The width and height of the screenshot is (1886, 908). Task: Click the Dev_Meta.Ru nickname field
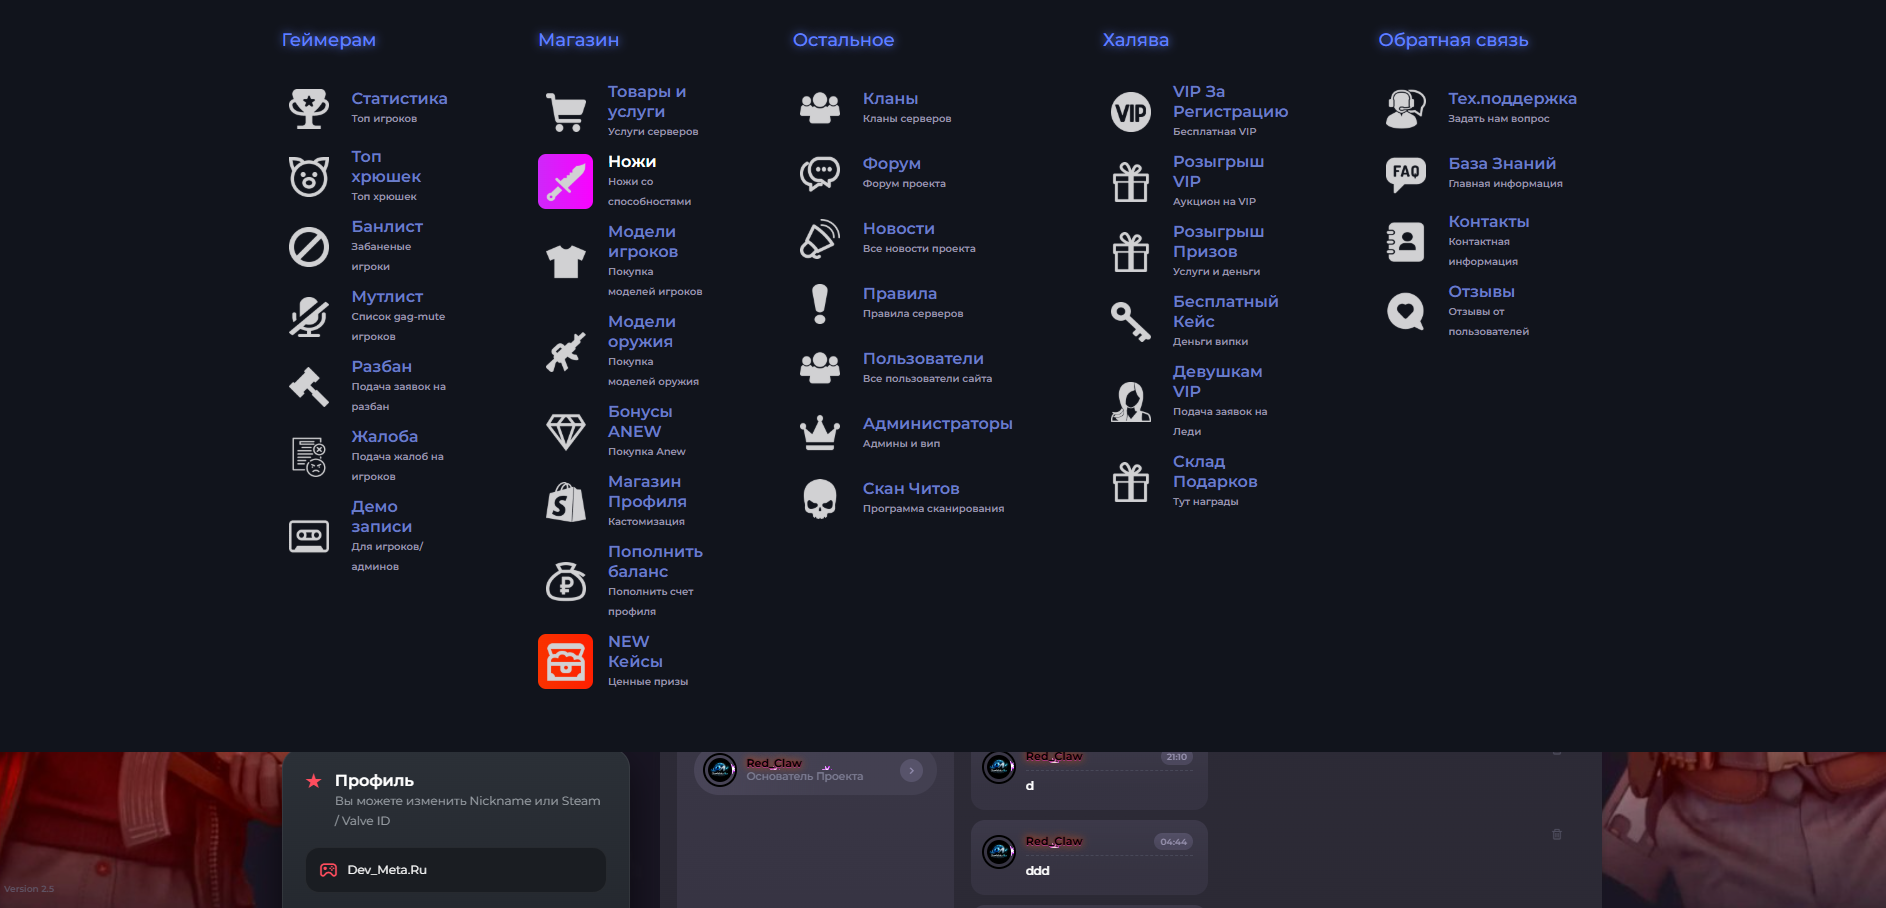[456, 870]
